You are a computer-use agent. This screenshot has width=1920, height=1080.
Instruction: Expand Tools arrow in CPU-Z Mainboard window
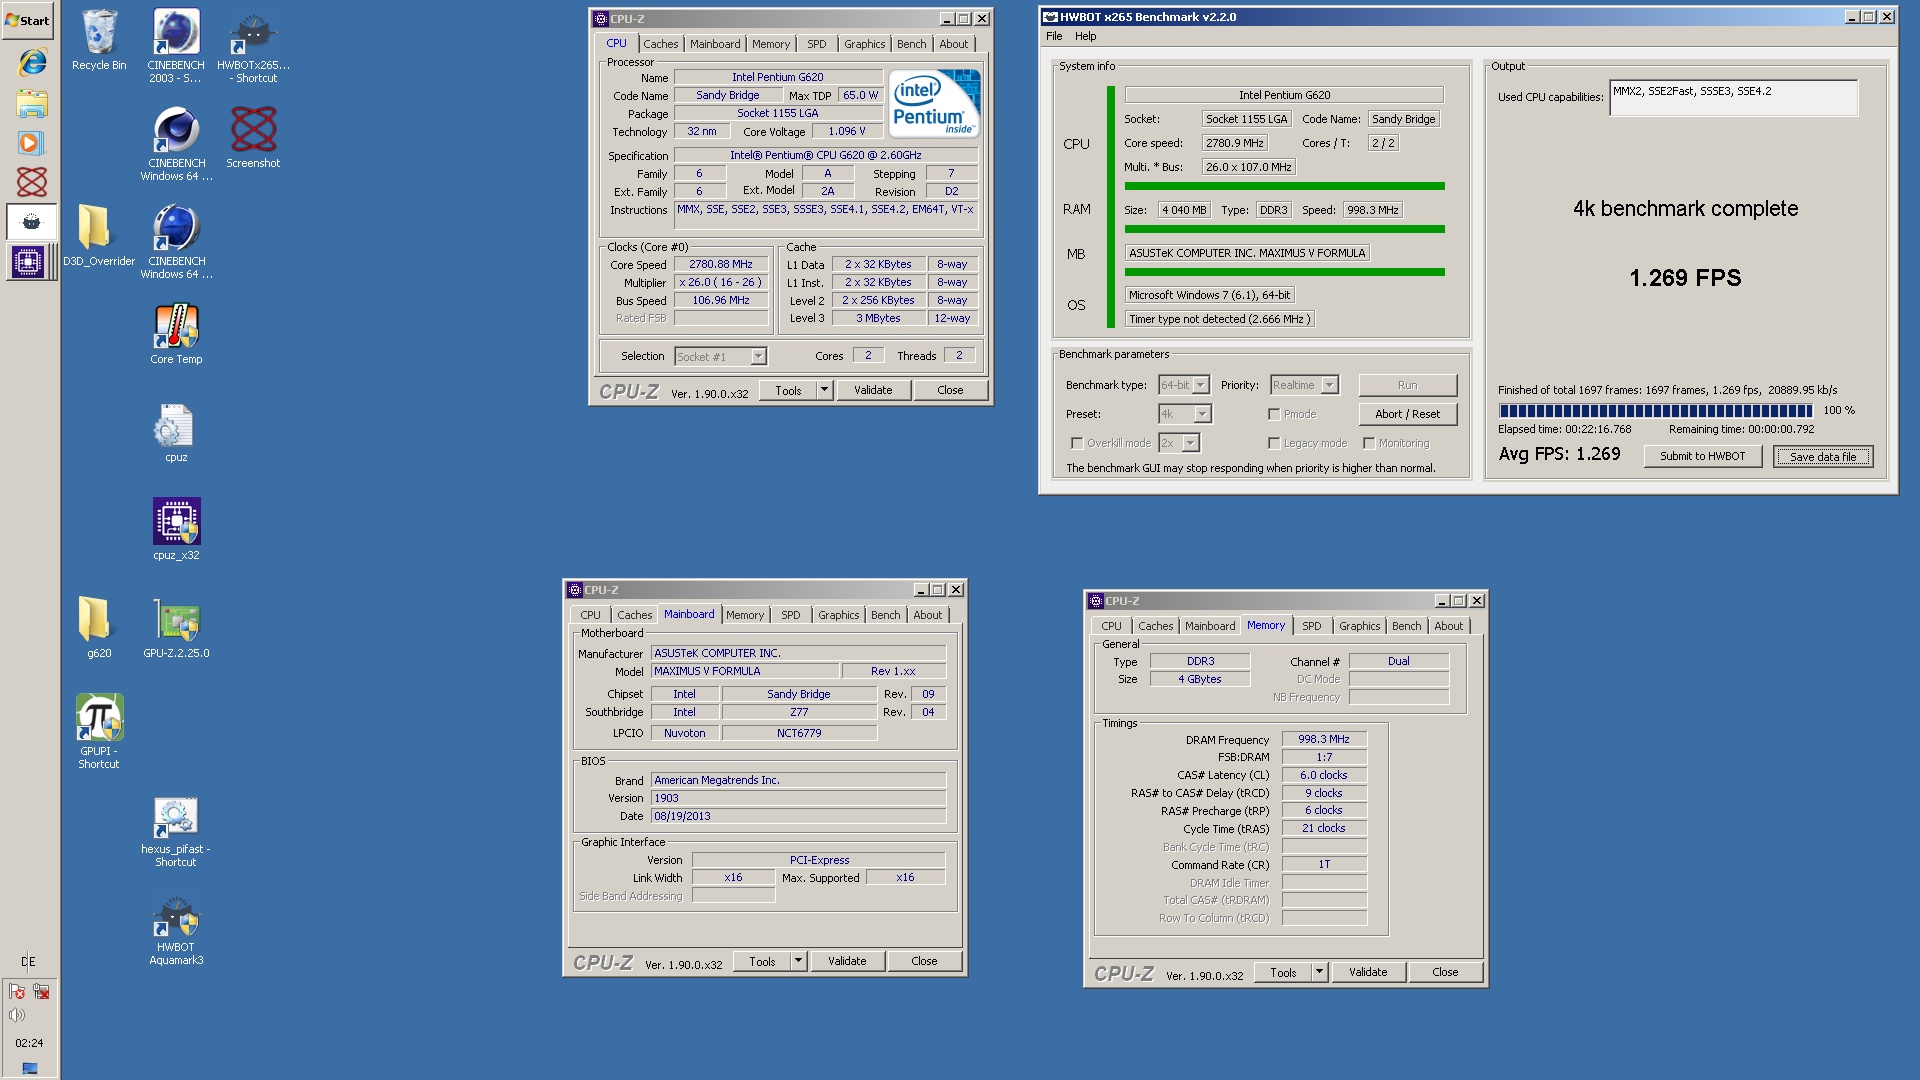tap(798, 961)
